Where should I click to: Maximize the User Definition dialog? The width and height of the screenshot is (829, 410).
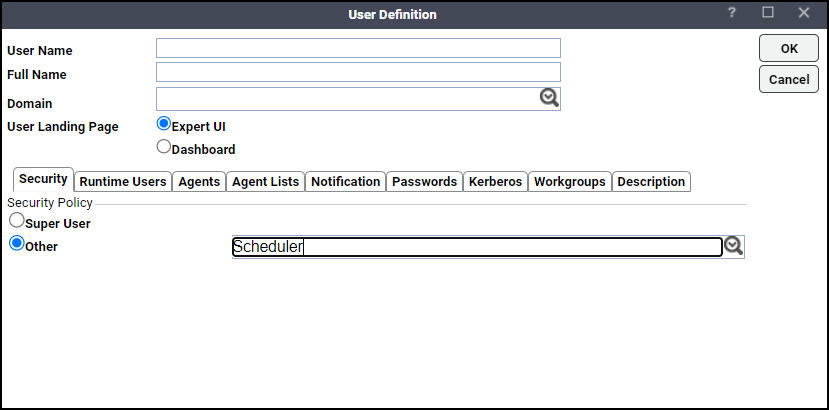[x=768, y=13]
